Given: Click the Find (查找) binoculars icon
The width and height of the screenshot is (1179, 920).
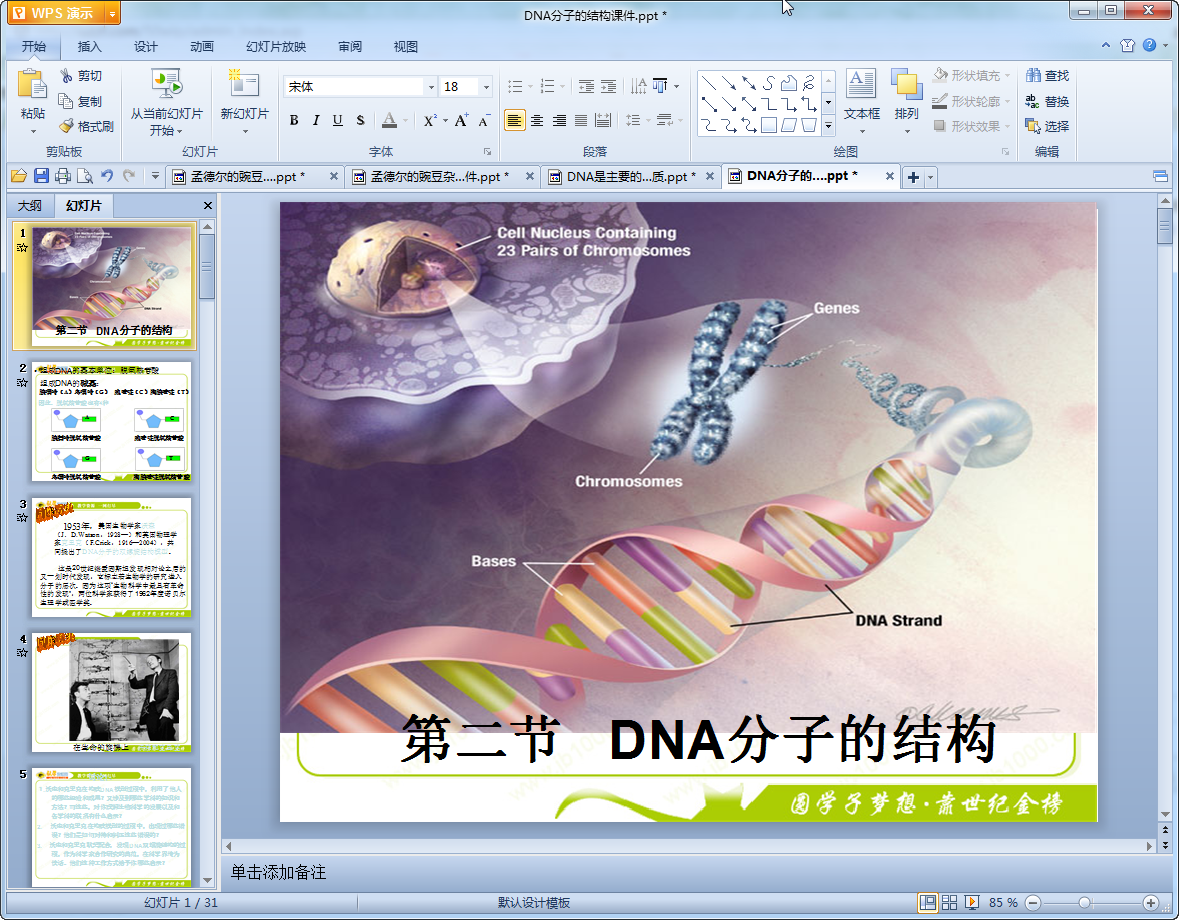Looking at the screenshot, I should 1033,76.
